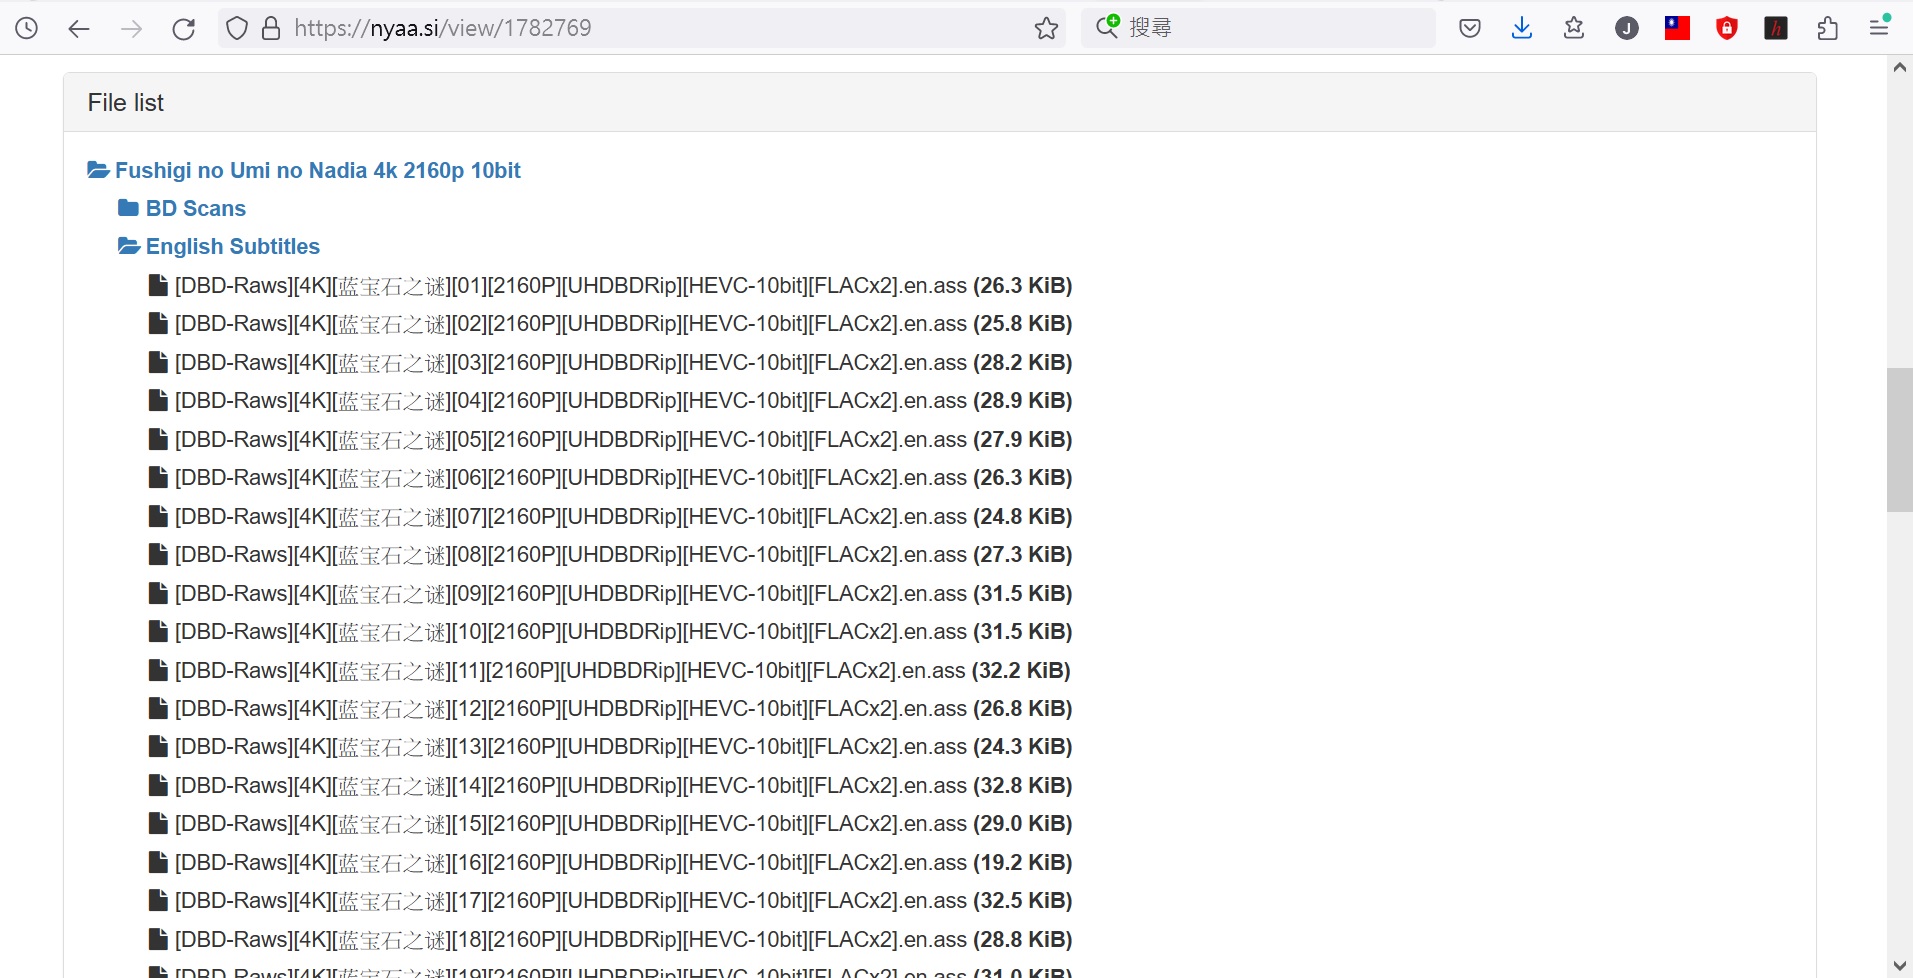The height and width of the screenshot is (978, 1913).
Task: Open the tracking protection shield icon
Action: pos(237,28)
